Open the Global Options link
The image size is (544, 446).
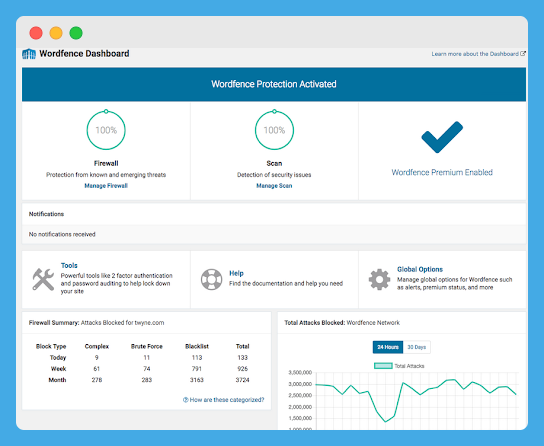[420, 269]
